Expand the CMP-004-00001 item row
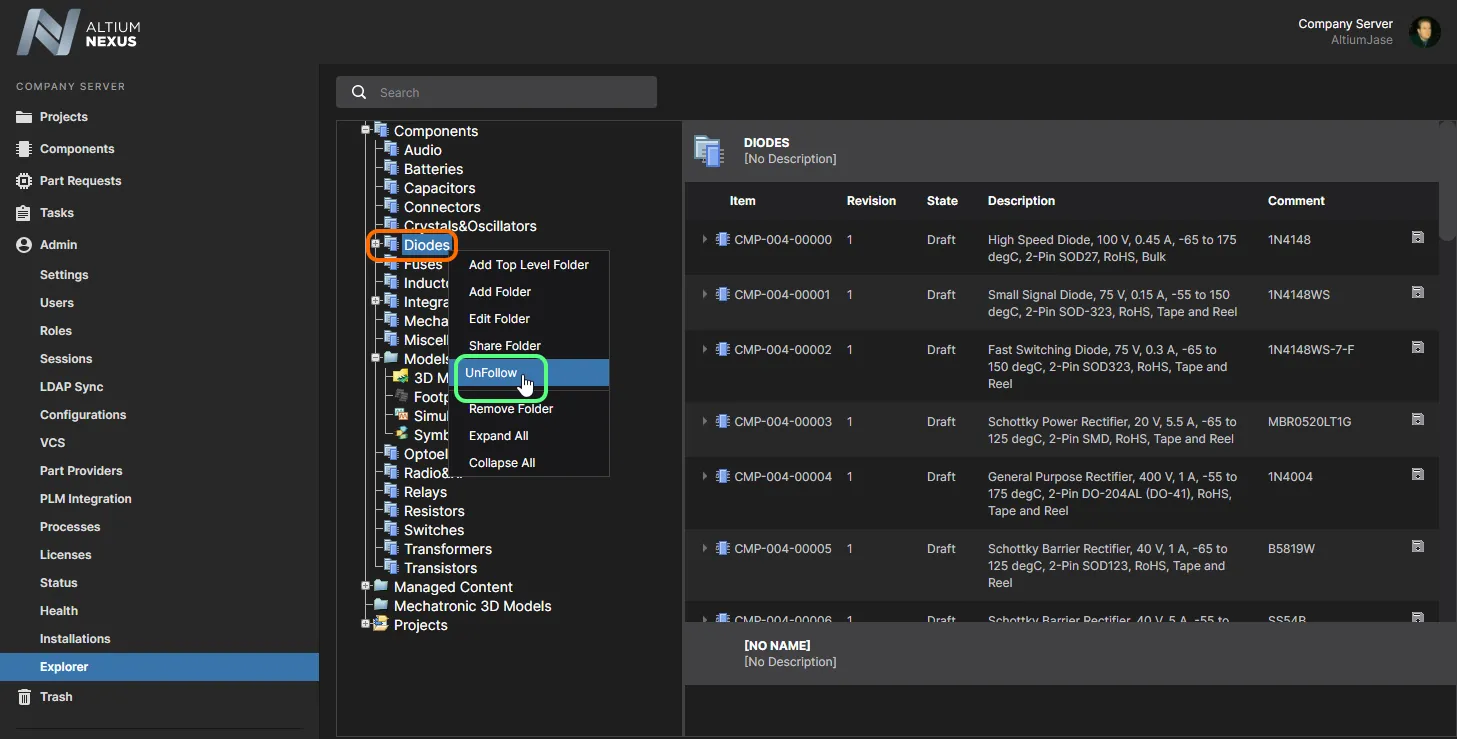The height and width of the screenshot is (739, 1457). click(x=705, y=295)
